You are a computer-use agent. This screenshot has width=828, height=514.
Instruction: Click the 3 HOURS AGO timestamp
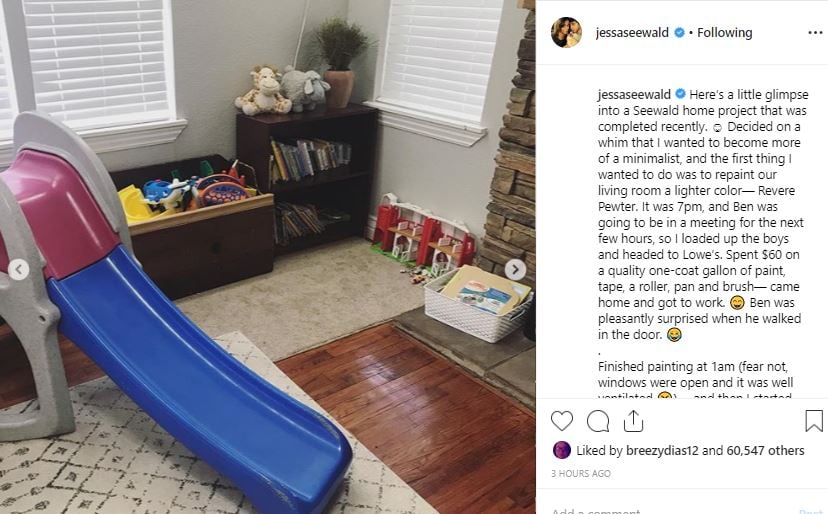[581, 474]
